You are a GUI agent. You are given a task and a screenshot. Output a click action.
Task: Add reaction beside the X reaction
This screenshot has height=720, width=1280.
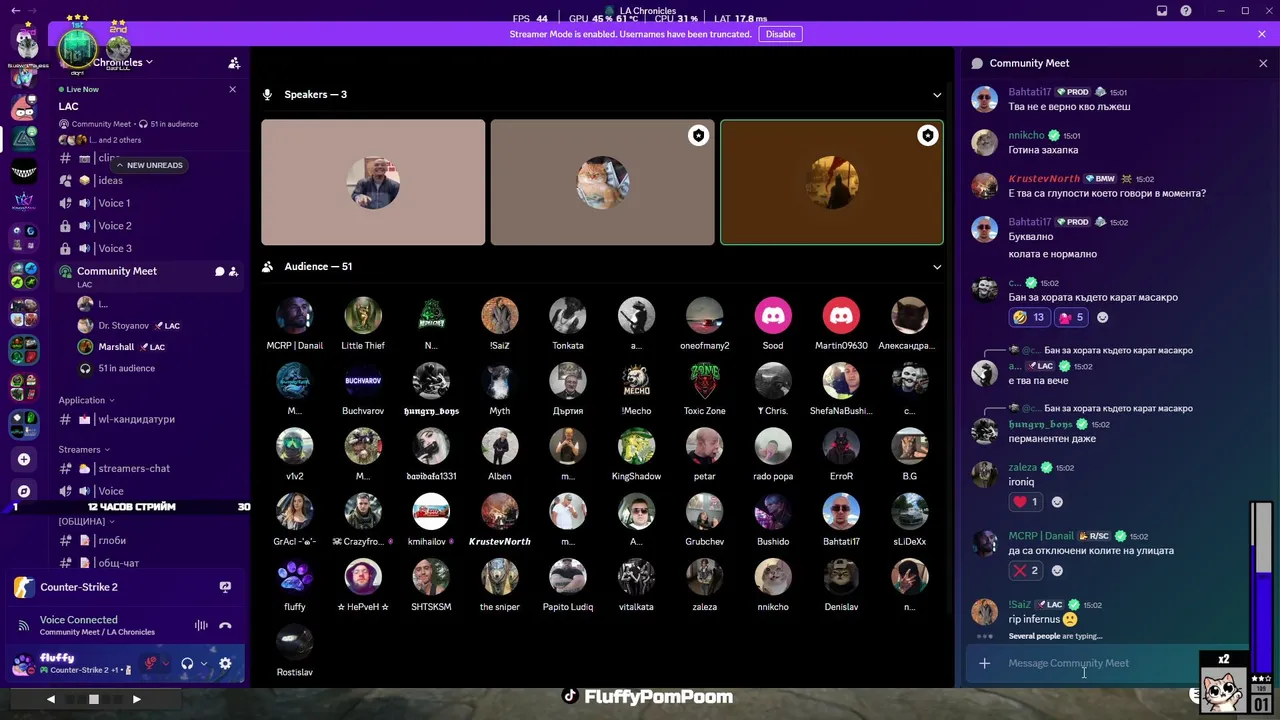(x=1057, y=571)
